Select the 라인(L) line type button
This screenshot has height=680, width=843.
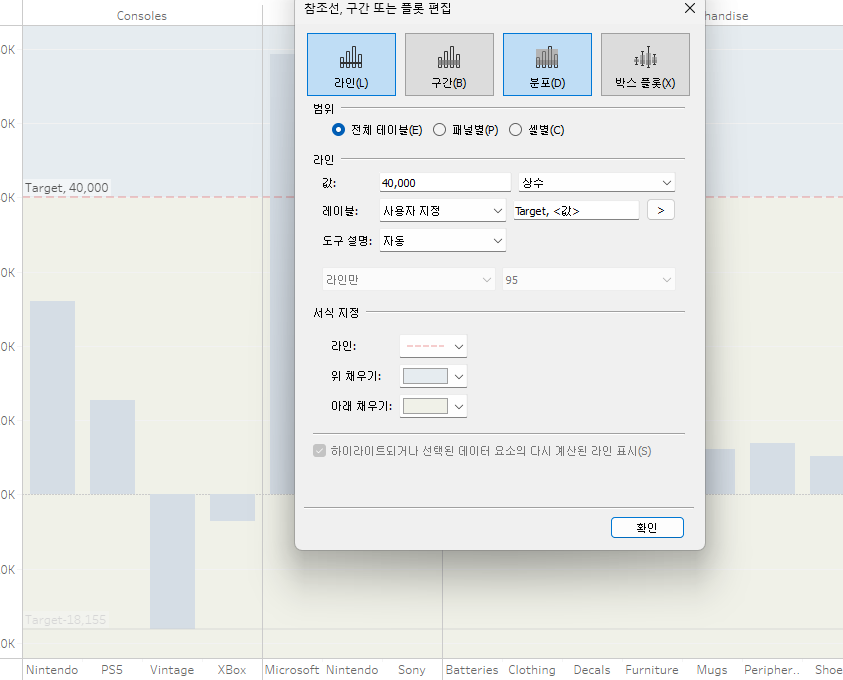351,65
